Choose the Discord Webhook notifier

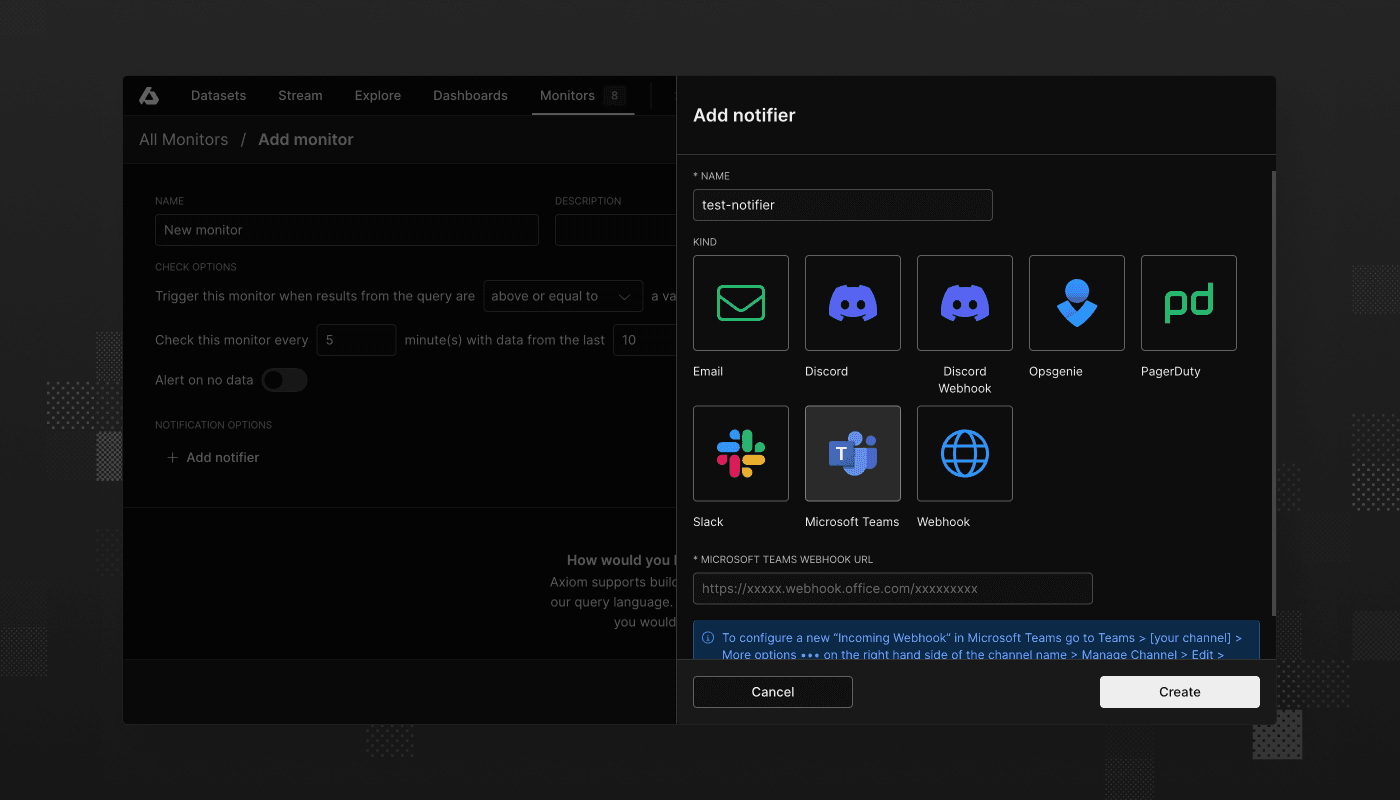click(964, 303)
